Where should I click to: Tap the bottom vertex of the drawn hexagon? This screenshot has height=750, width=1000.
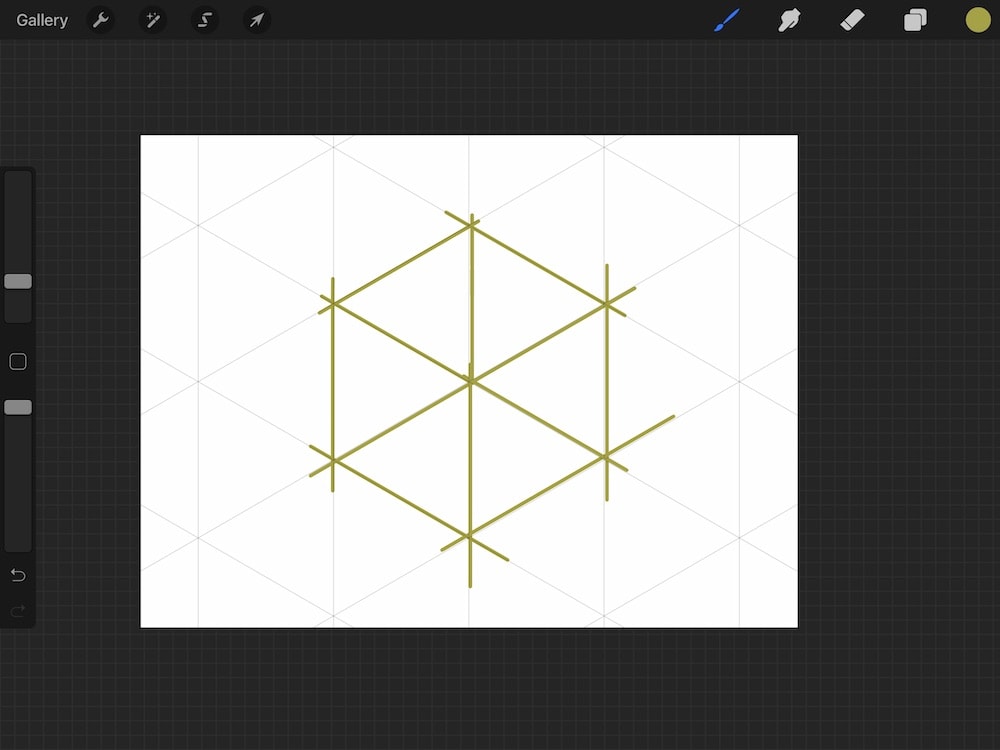[469, 537]
